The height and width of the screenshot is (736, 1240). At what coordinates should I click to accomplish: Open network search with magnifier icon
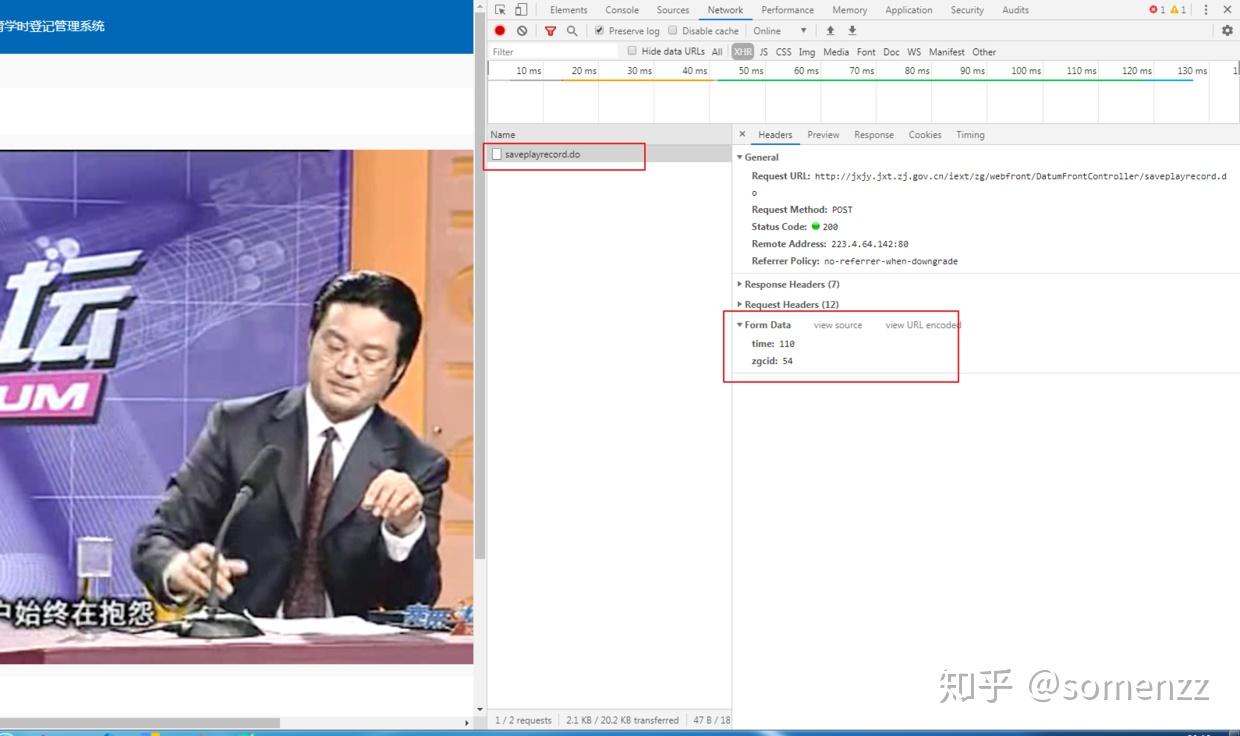[571, 31]
